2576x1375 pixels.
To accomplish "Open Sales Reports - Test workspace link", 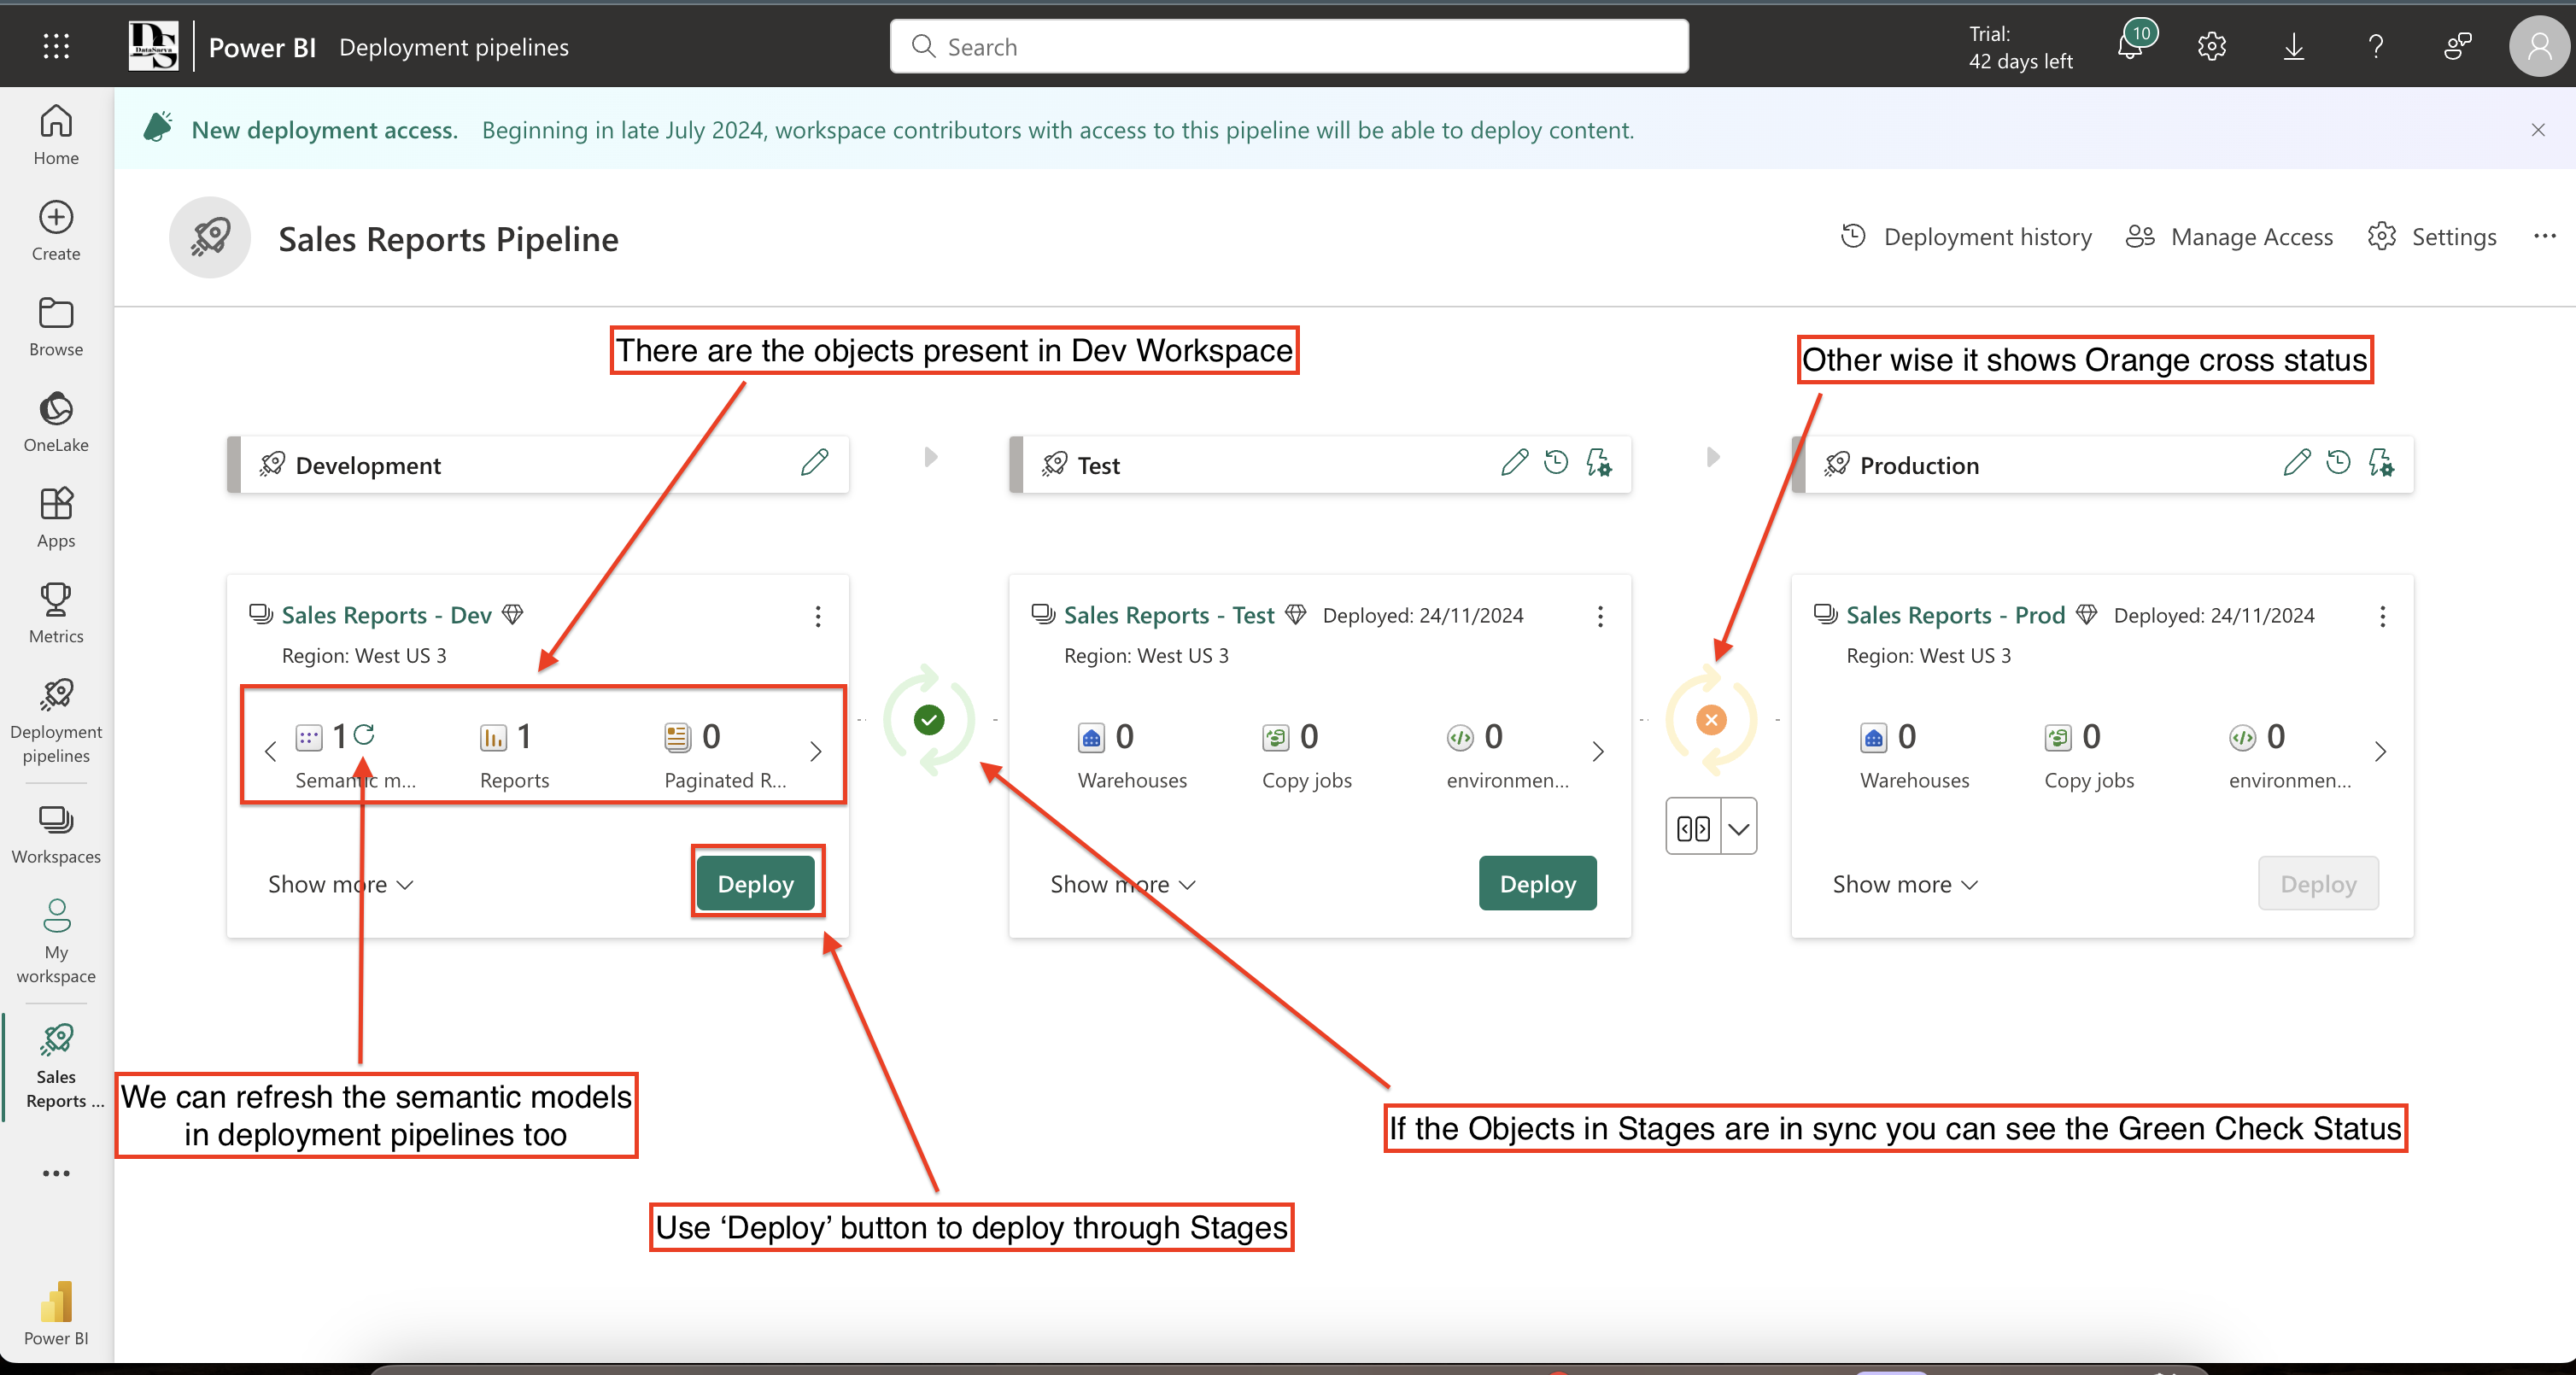I will pos(1169,615).
